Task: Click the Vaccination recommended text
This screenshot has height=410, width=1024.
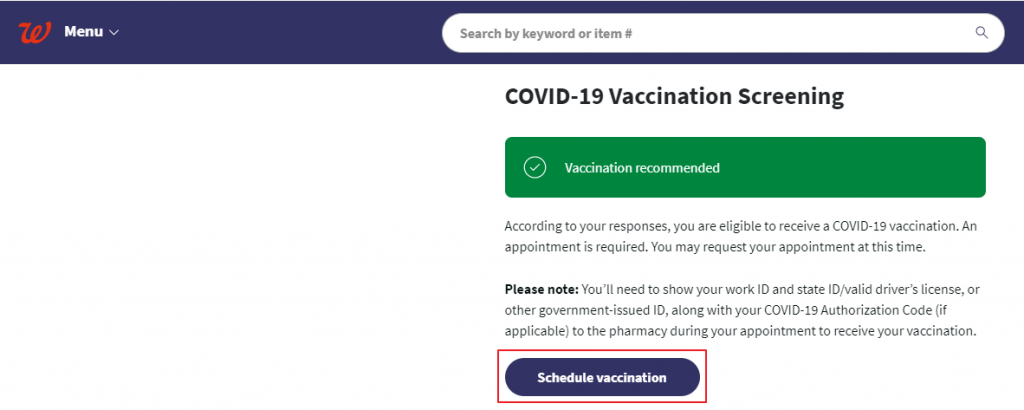Action: (x=642, y=168)
